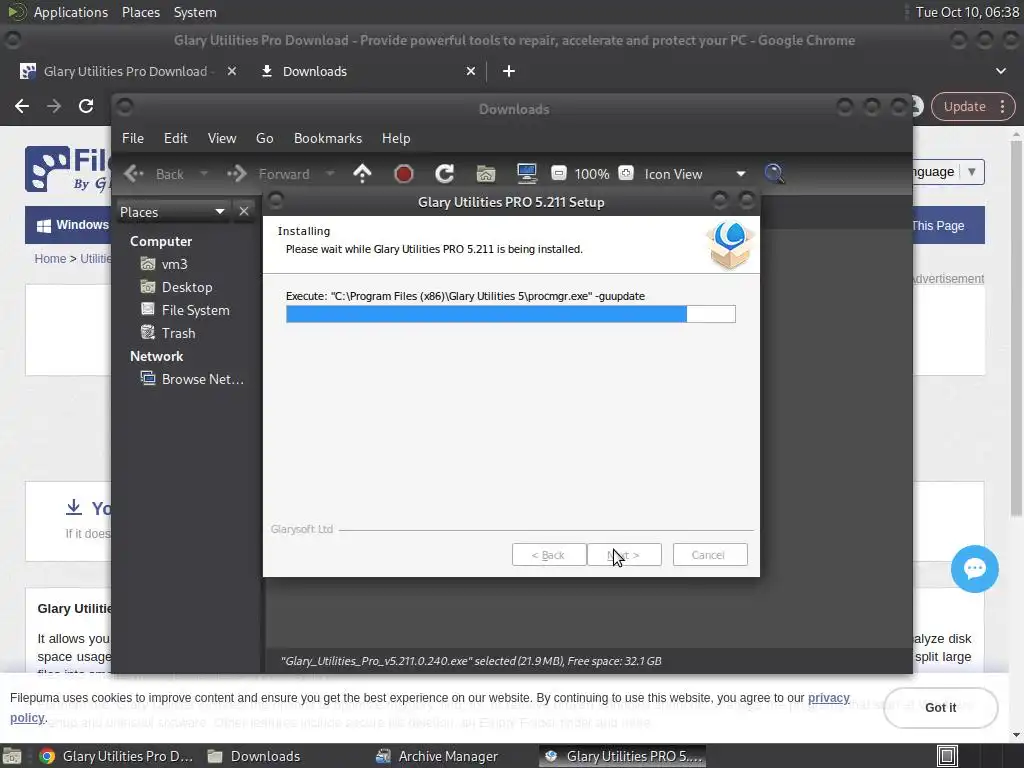Click the clock in the top panel

click(x=967, y=12)
